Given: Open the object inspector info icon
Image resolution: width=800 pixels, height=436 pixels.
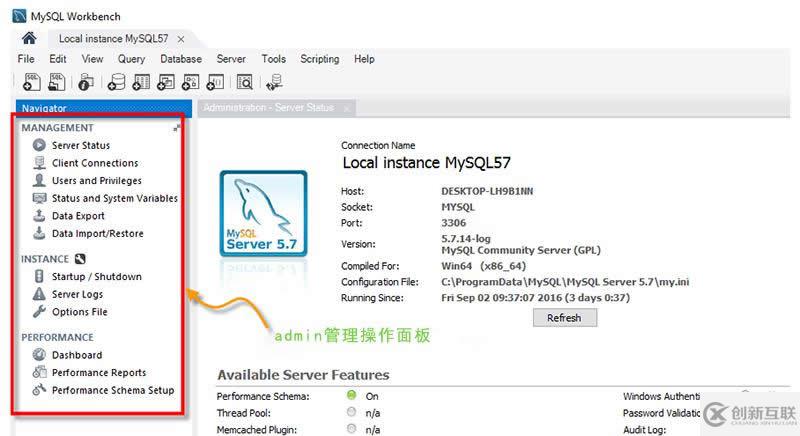Looking at the screenshot, I should tap(86, 82).
